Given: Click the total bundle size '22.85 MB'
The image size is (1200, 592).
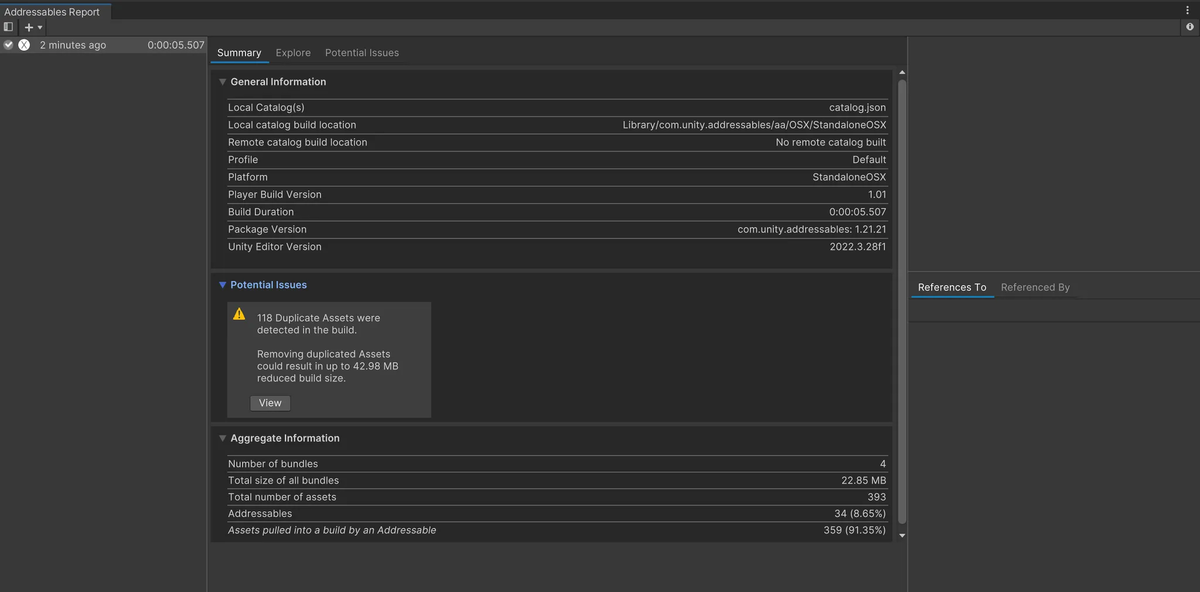Looking at the screenshot, I should click(863, 480).
